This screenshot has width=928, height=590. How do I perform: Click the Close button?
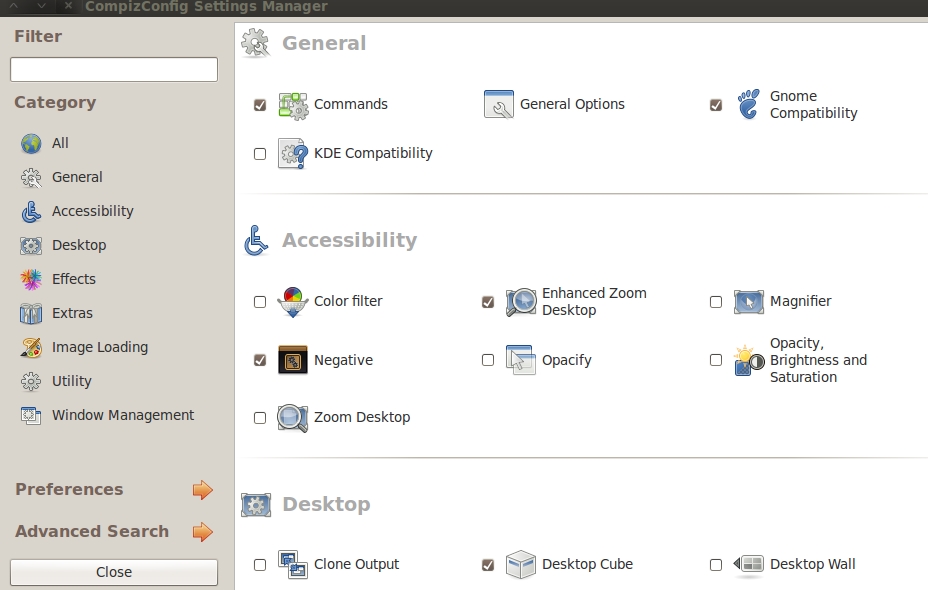pos(114,572)
